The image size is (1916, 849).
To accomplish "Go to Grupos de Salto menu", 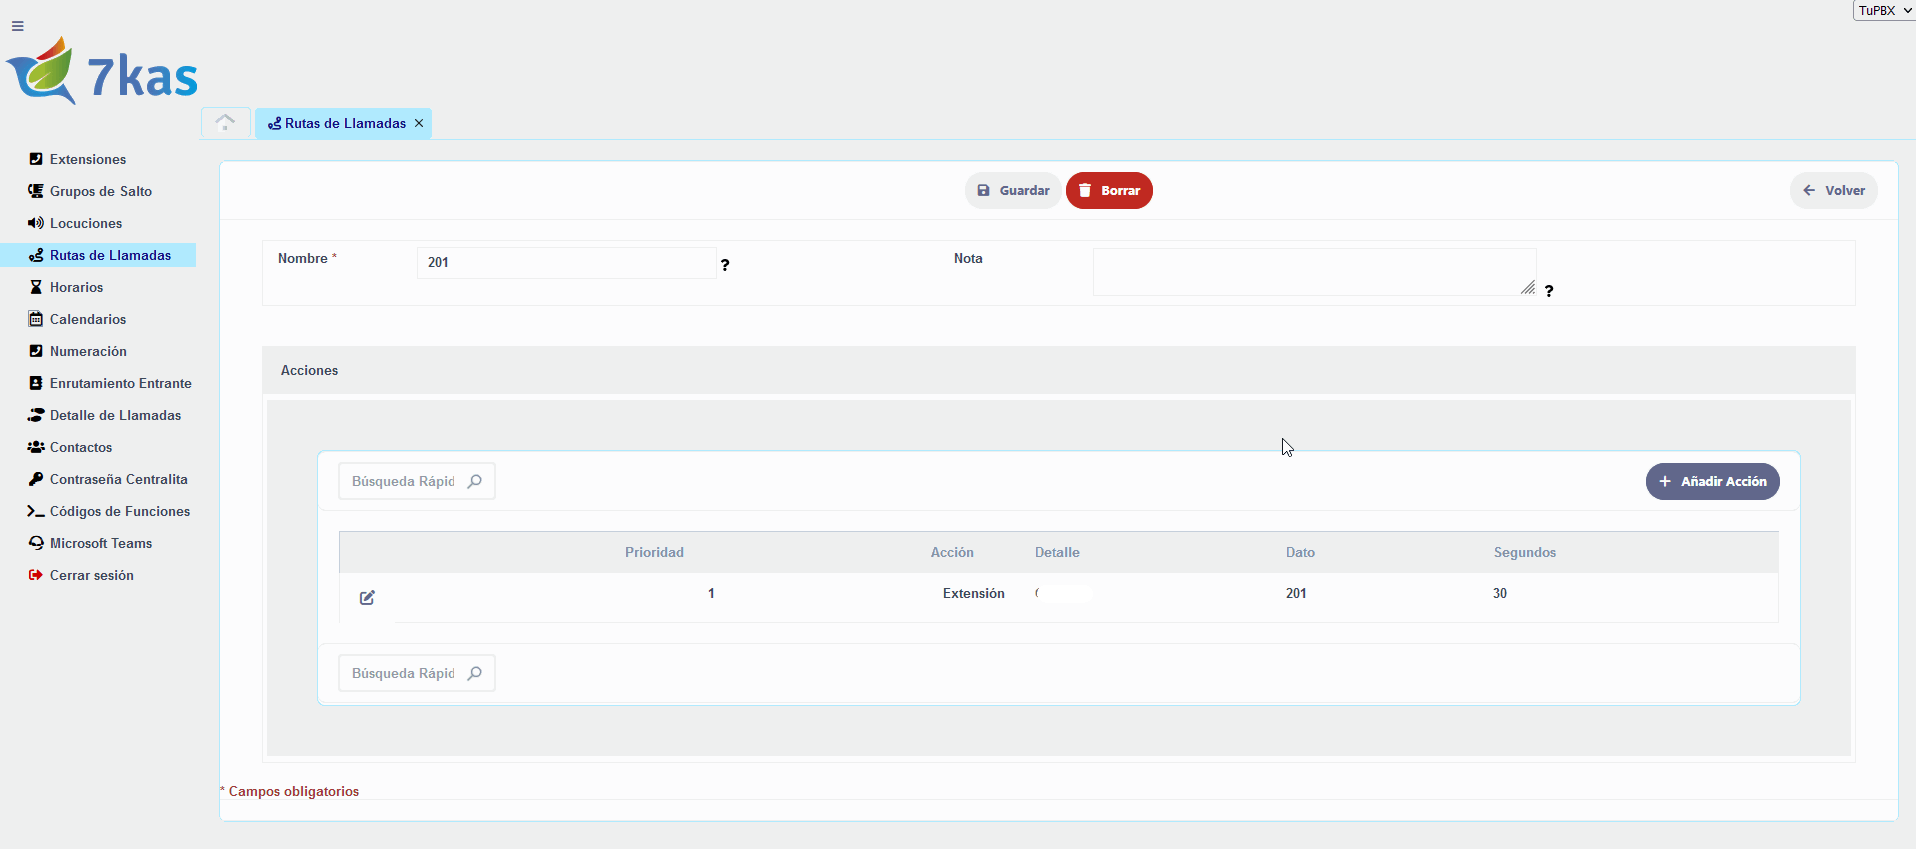I will click(x=100, y=191).
